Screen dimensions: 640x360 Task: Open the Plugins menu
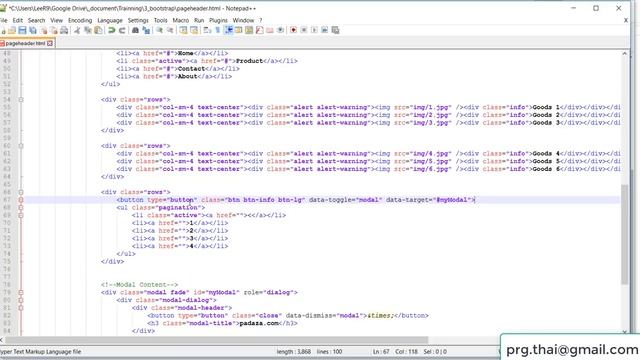point(218,20)
